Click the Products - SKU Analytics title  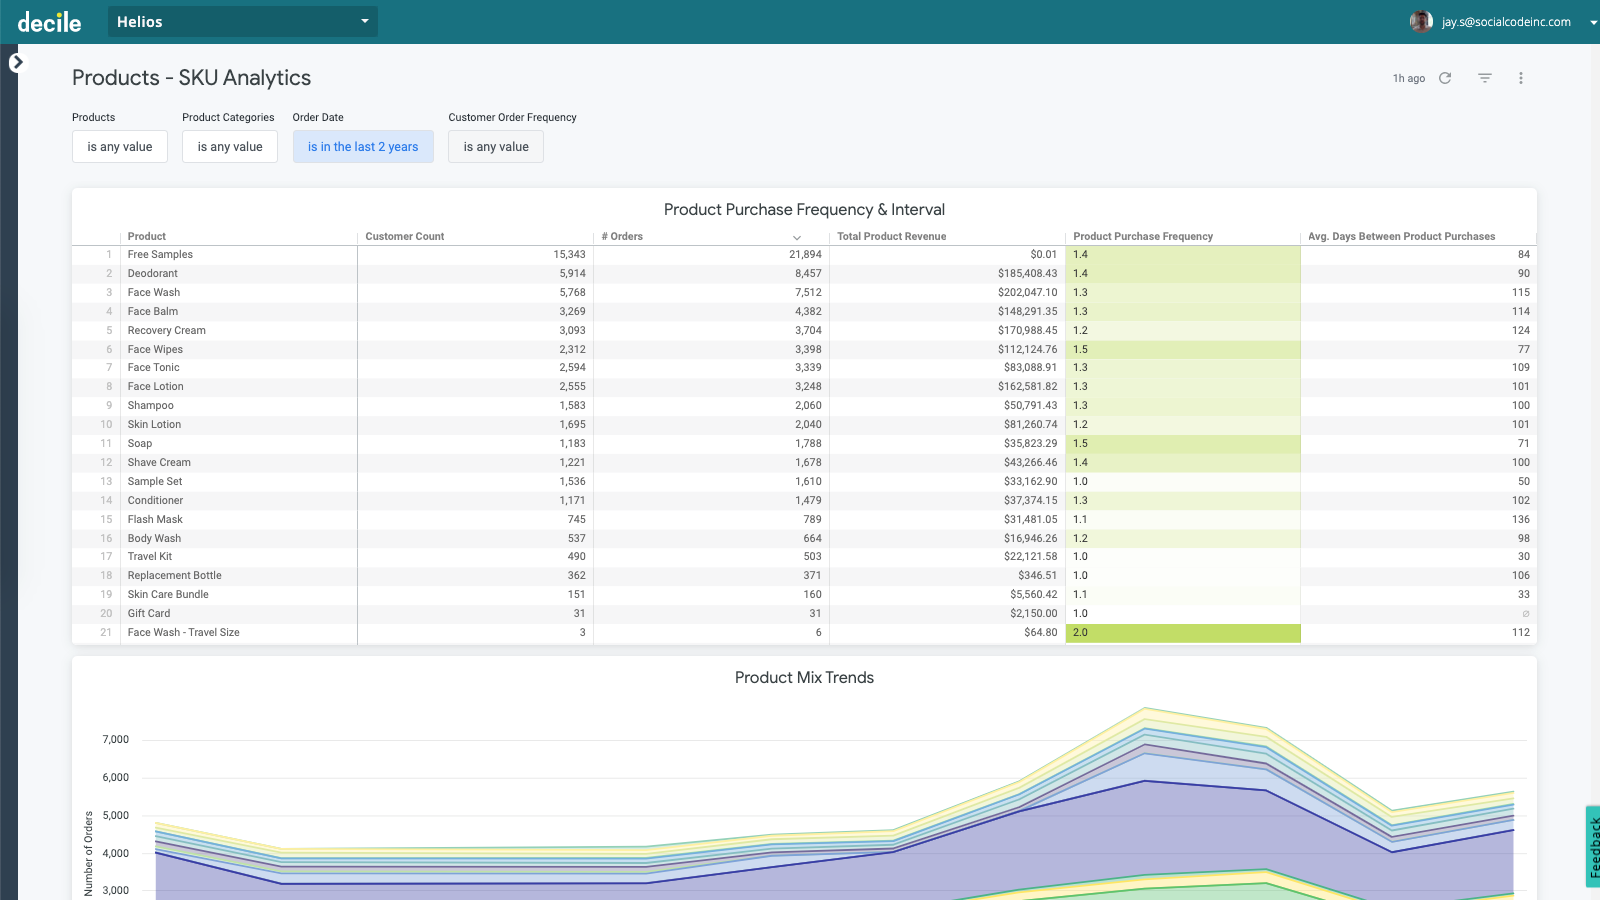point(191,77)
